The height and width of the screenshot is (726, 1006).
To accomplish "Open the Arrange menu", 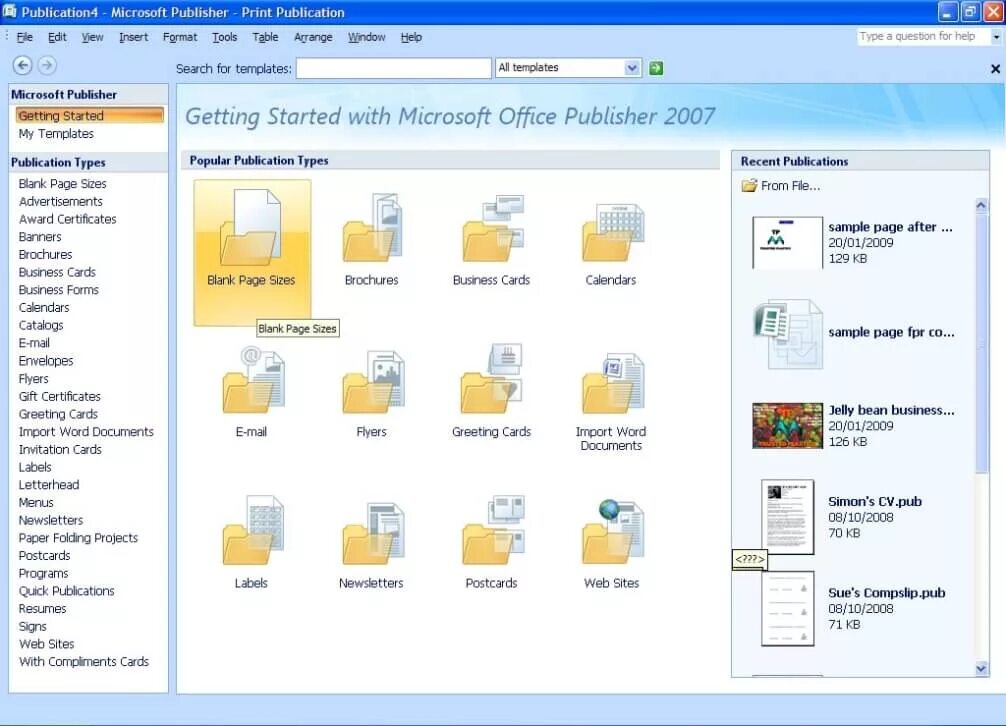I will coord(313,37).
